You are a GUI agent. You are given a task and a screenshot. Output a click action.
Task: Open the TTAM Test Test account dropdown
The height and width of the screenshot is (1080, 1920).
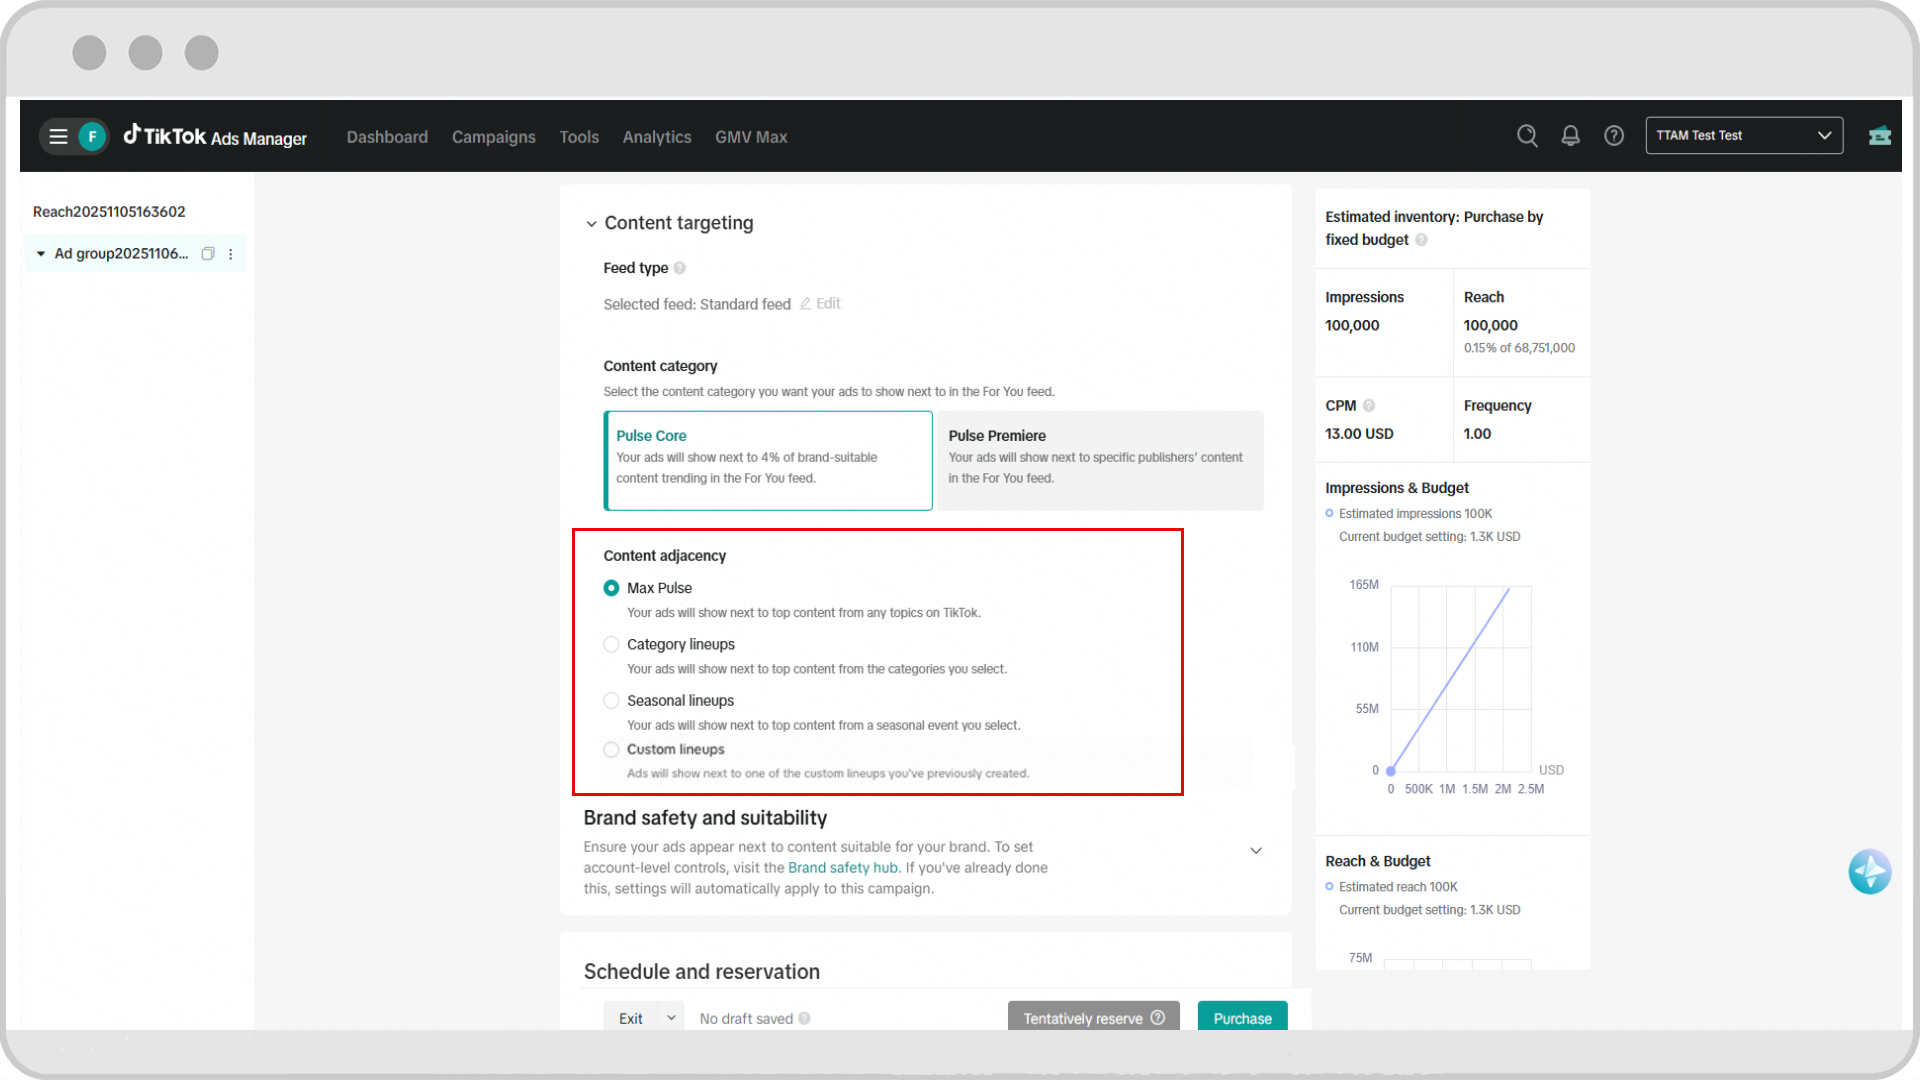tap(1743, 136)
